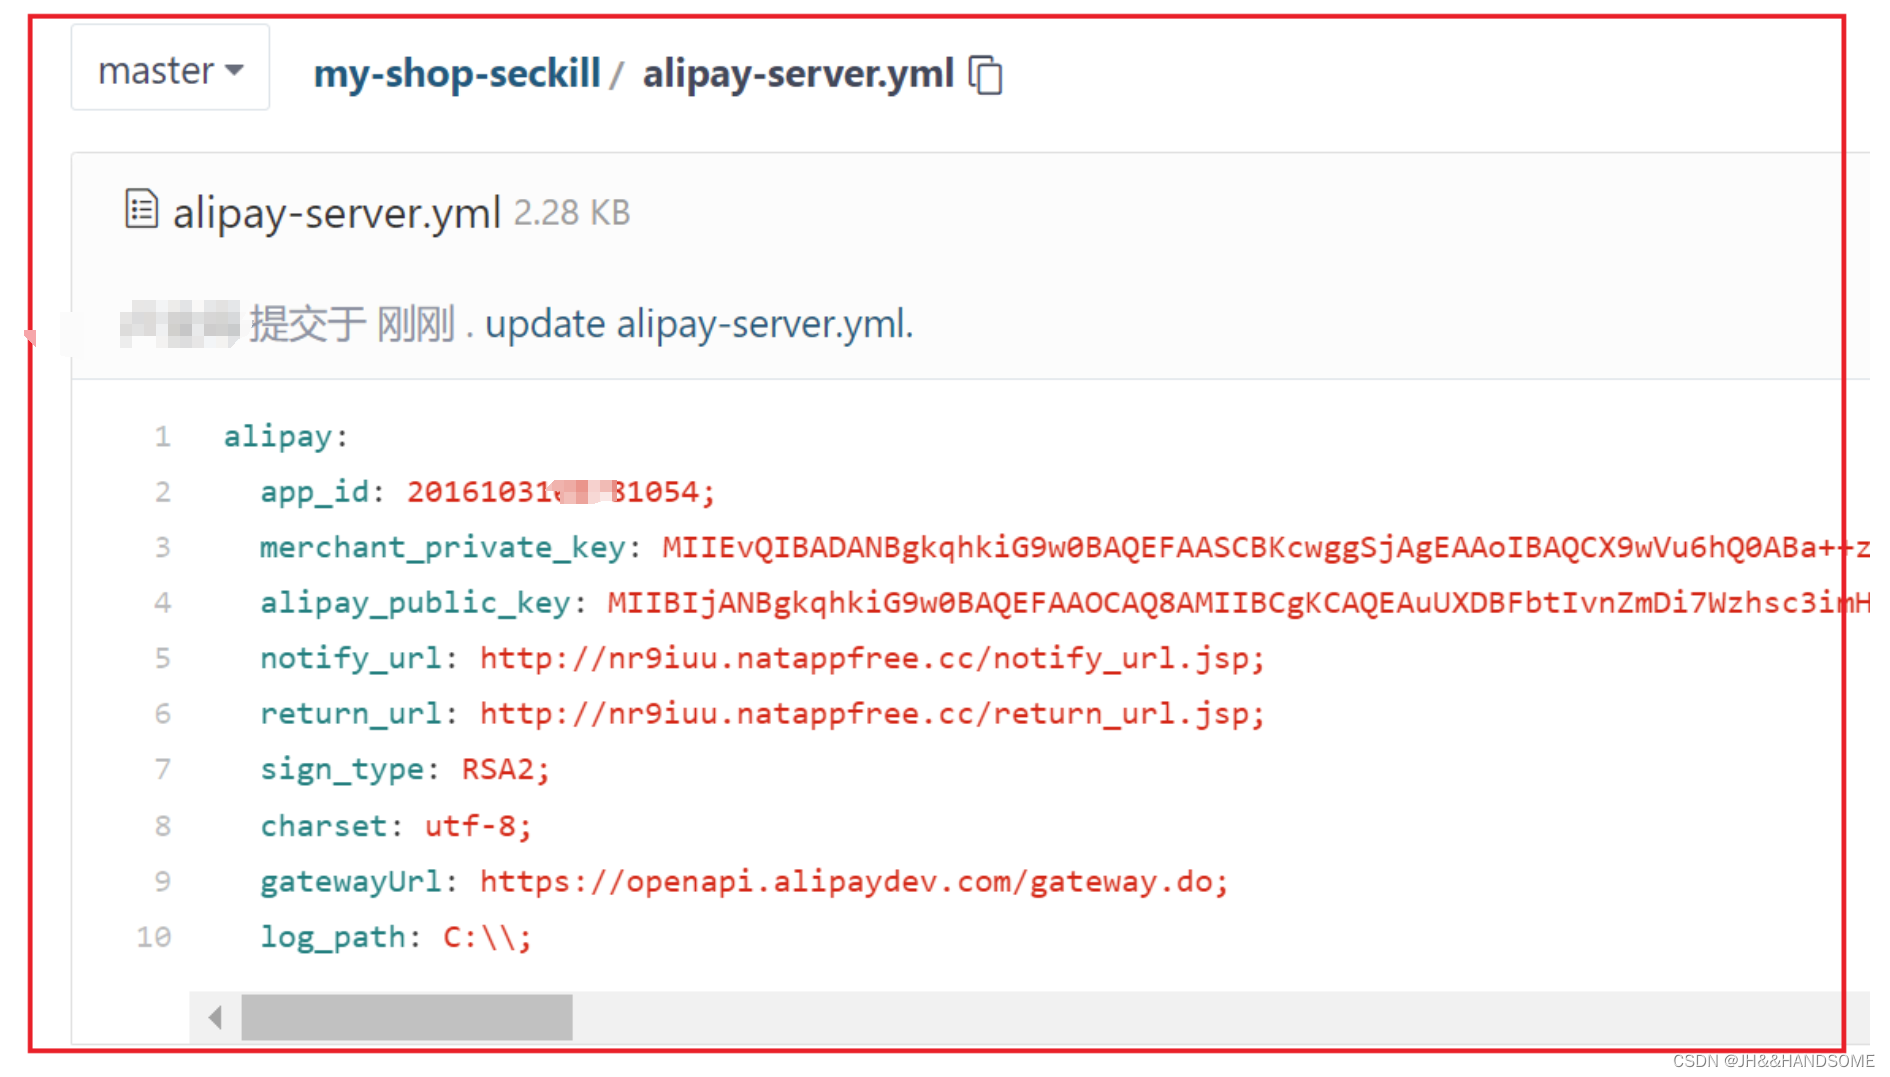Open the master branch dropdown

point(170,69)
